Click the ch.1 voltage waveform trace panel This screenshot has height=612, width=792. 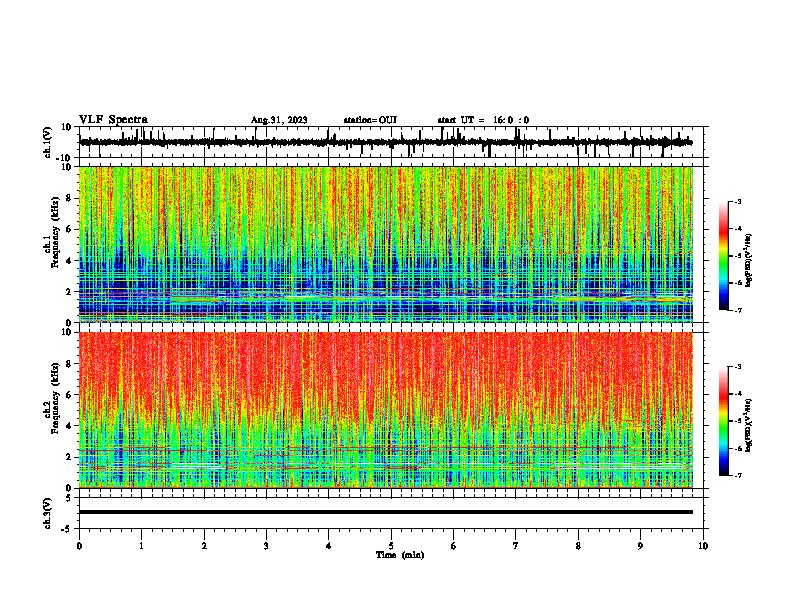point(391,142)
